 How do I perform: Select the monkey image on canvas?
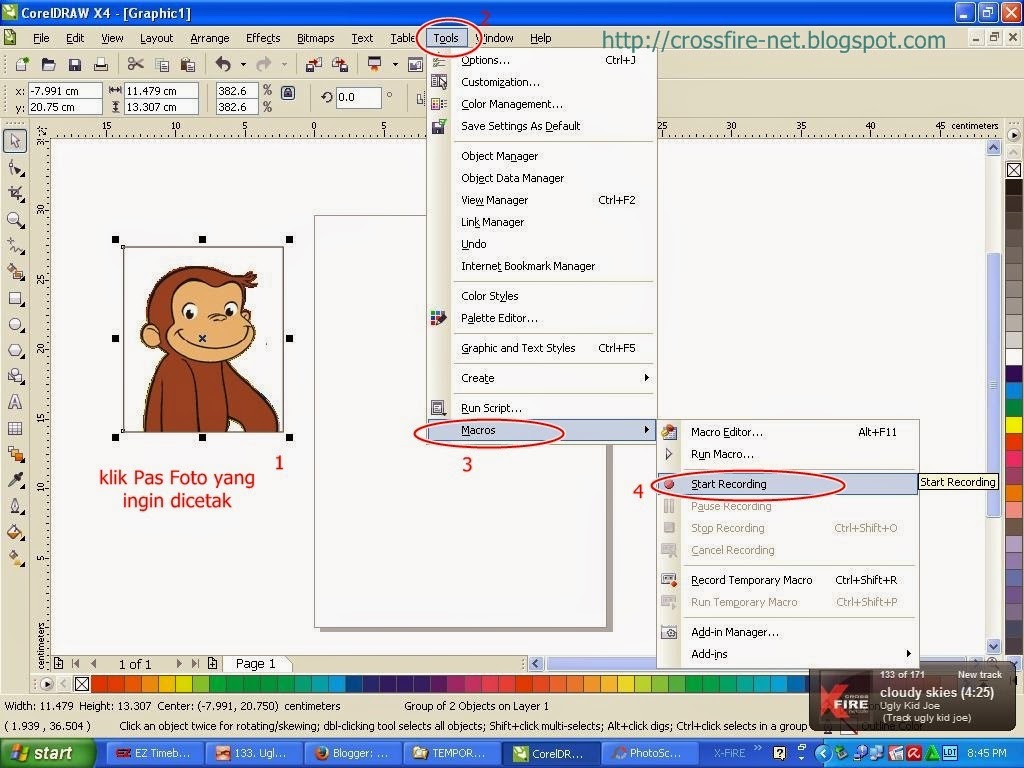click(203, 339)
